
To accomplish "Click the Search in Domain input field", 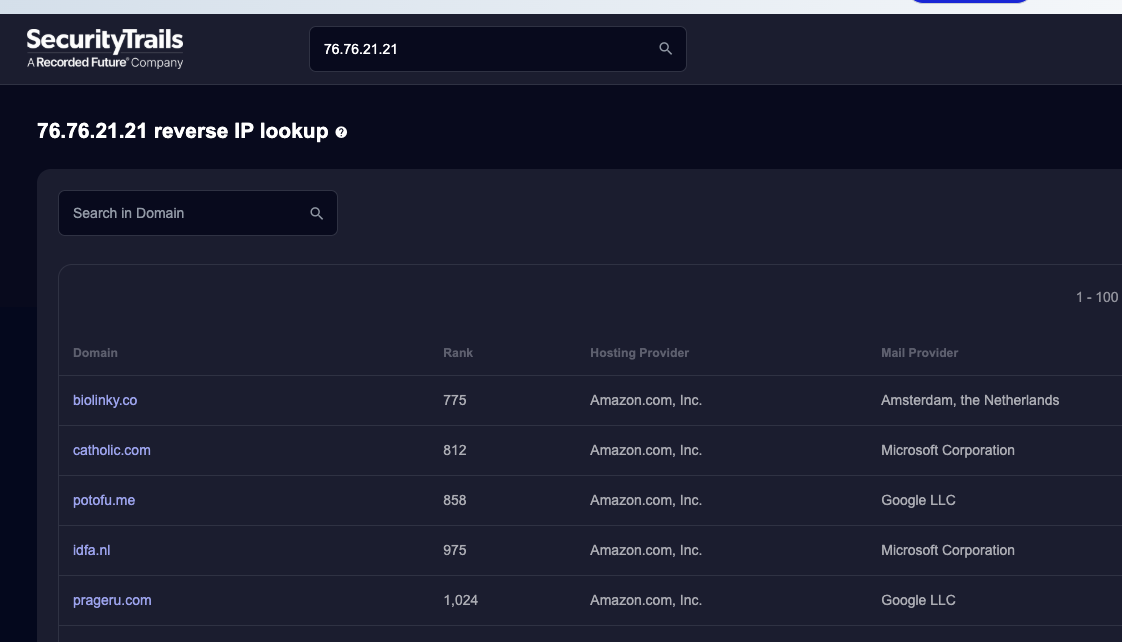I will tap(180, 213).
